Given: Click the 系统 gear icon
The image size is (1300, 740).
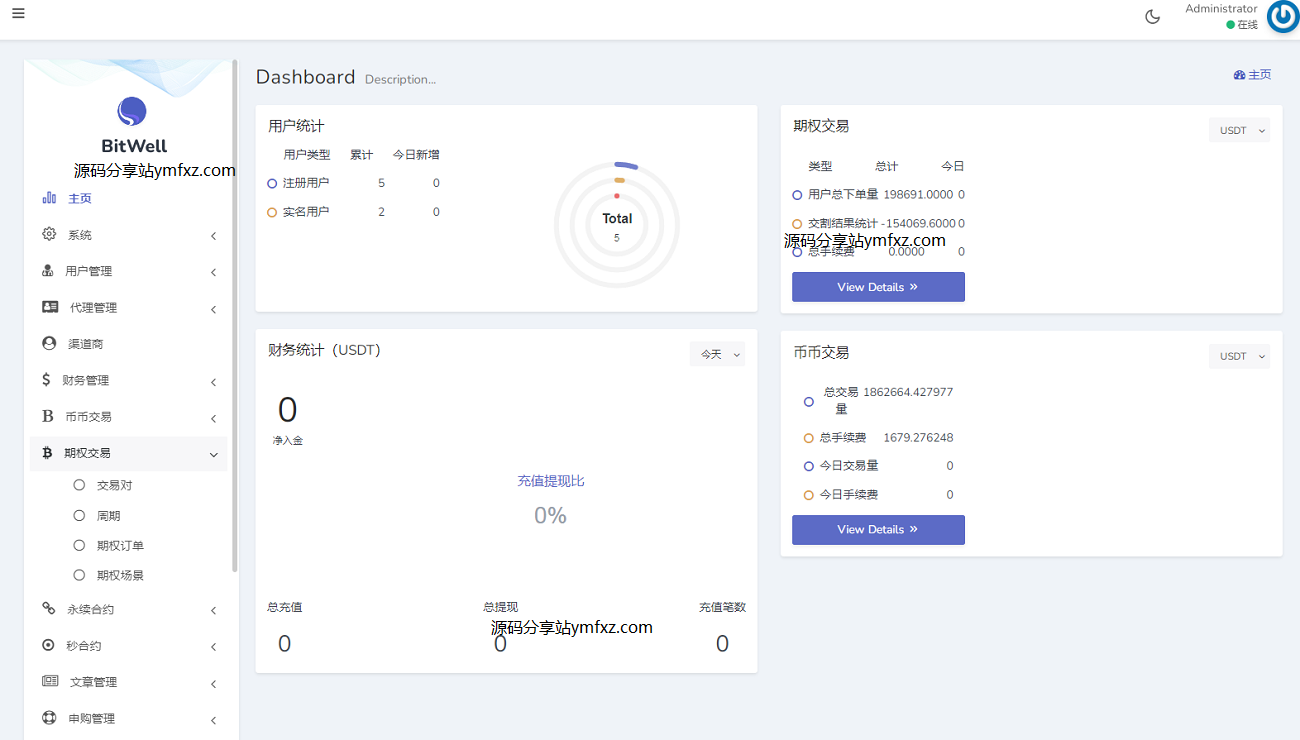Looking at the screenshot, I should click(49, 234).
